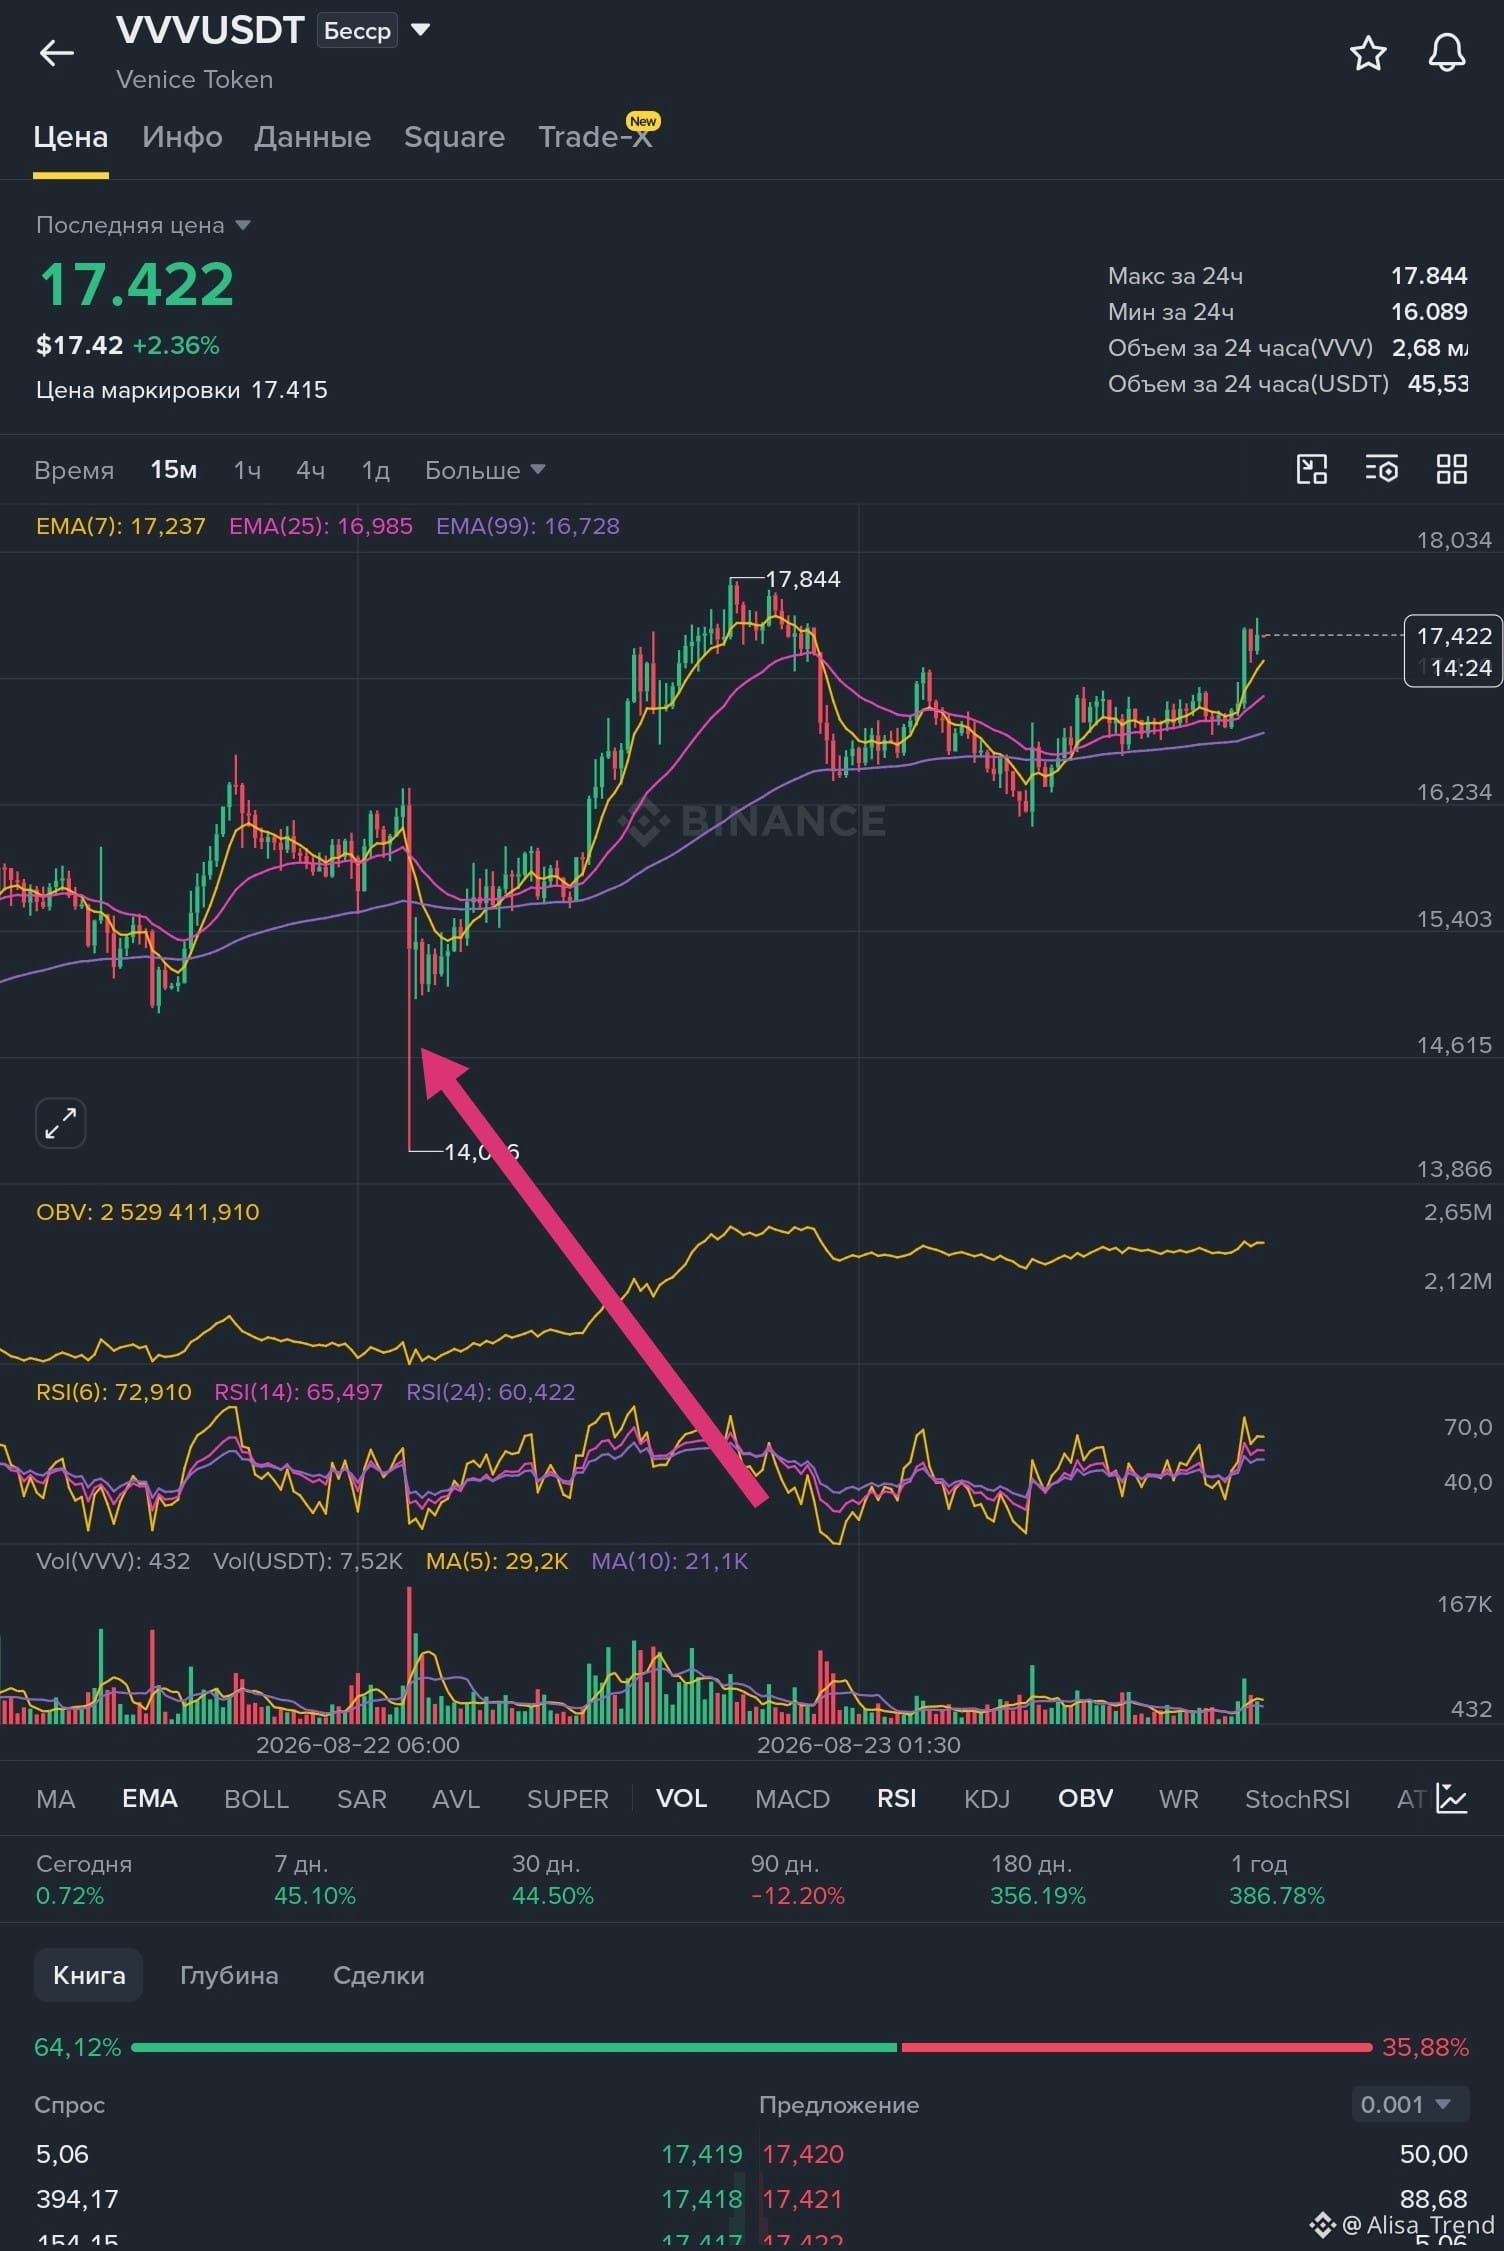Open the 0.001 price precision dropdown
The width and height of the screenshot is (1504, 2251).
[1410, 2104]
